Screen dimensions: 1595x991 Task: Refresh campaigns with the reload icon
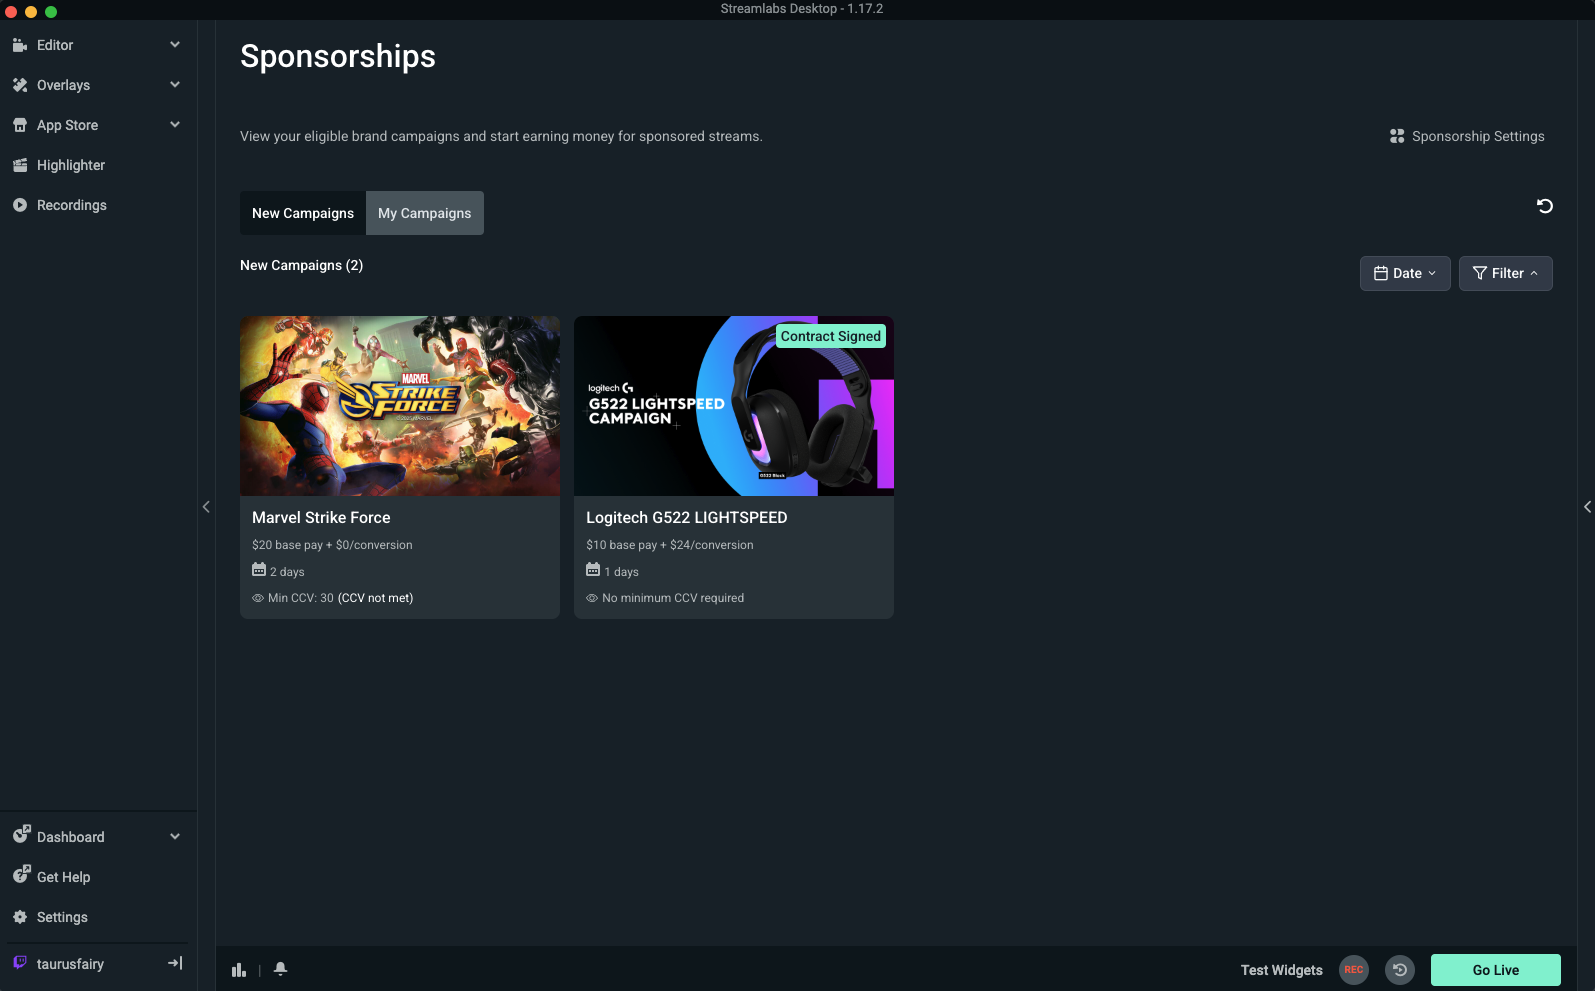tap(1545, 206)
